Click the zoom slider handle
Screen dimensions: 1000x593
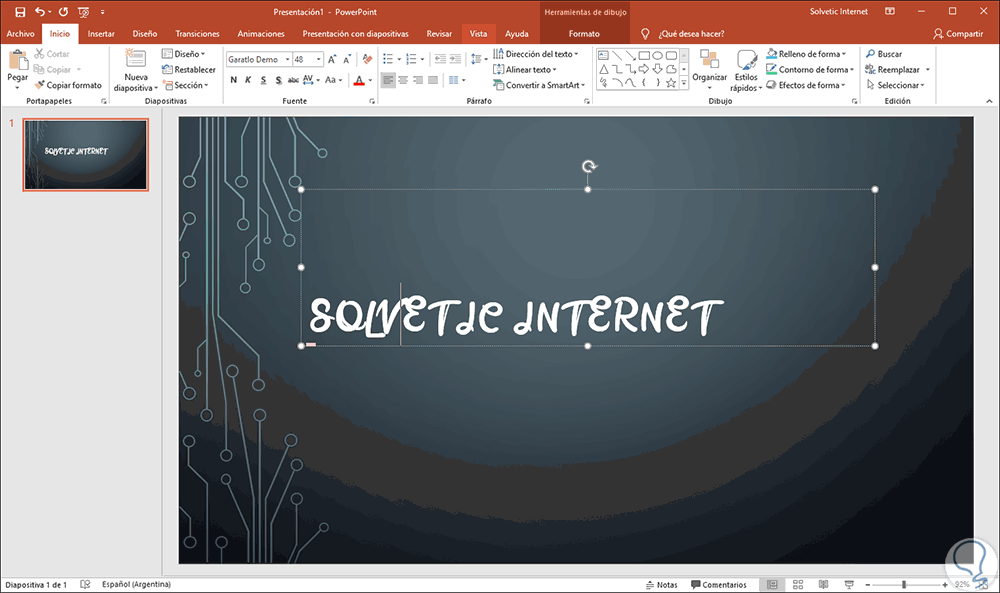[x=904, y=584]
